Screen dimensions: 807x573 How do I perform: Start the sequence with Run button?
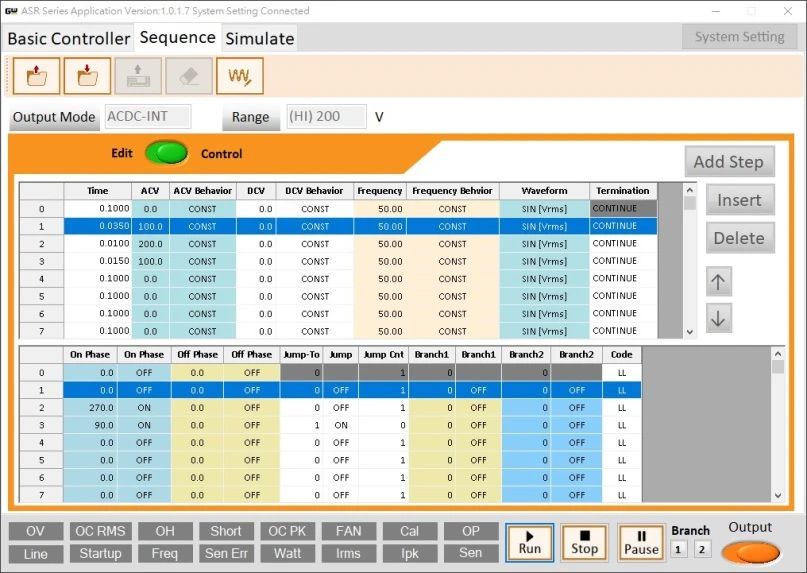(530, 543)
